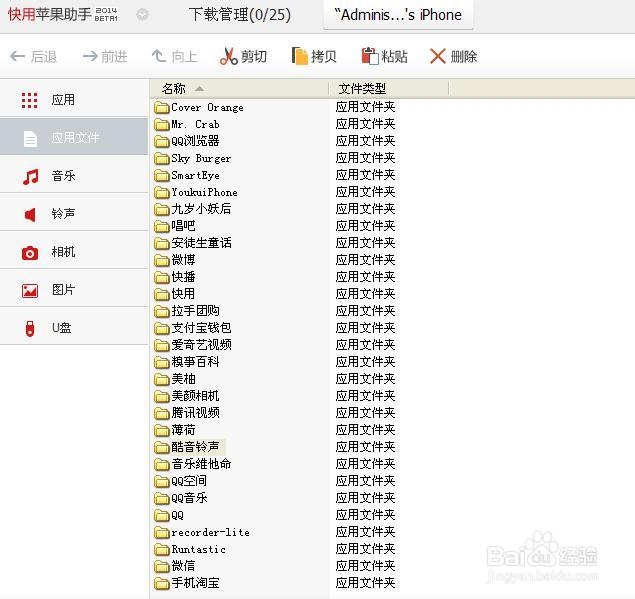Click the Up (向上) arrow
635x599 pixels.
159,56
